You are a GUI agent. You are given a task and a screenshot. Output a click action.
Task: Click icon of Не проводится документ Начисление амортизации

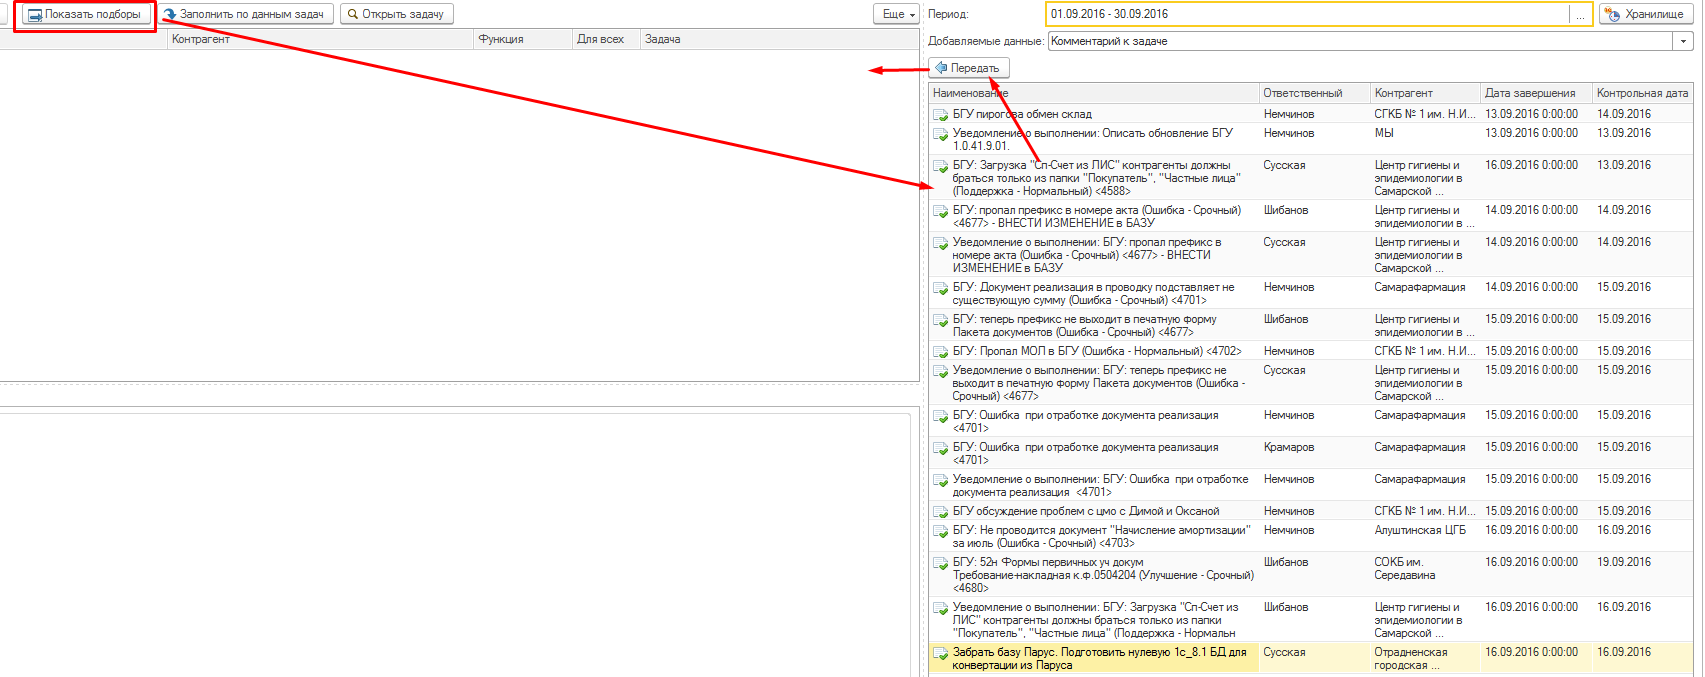[941, 532]
